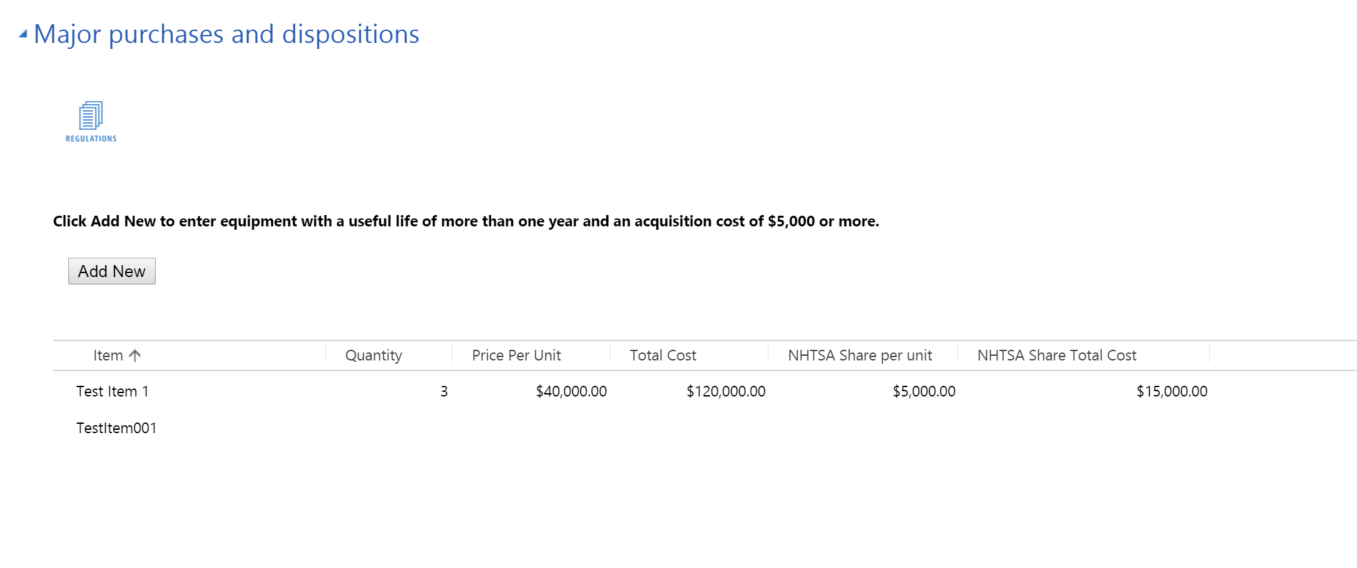The width and height of the screenshot is (1357, 568).
Task: Open the TestItem001 record
Action: point(116,429)
